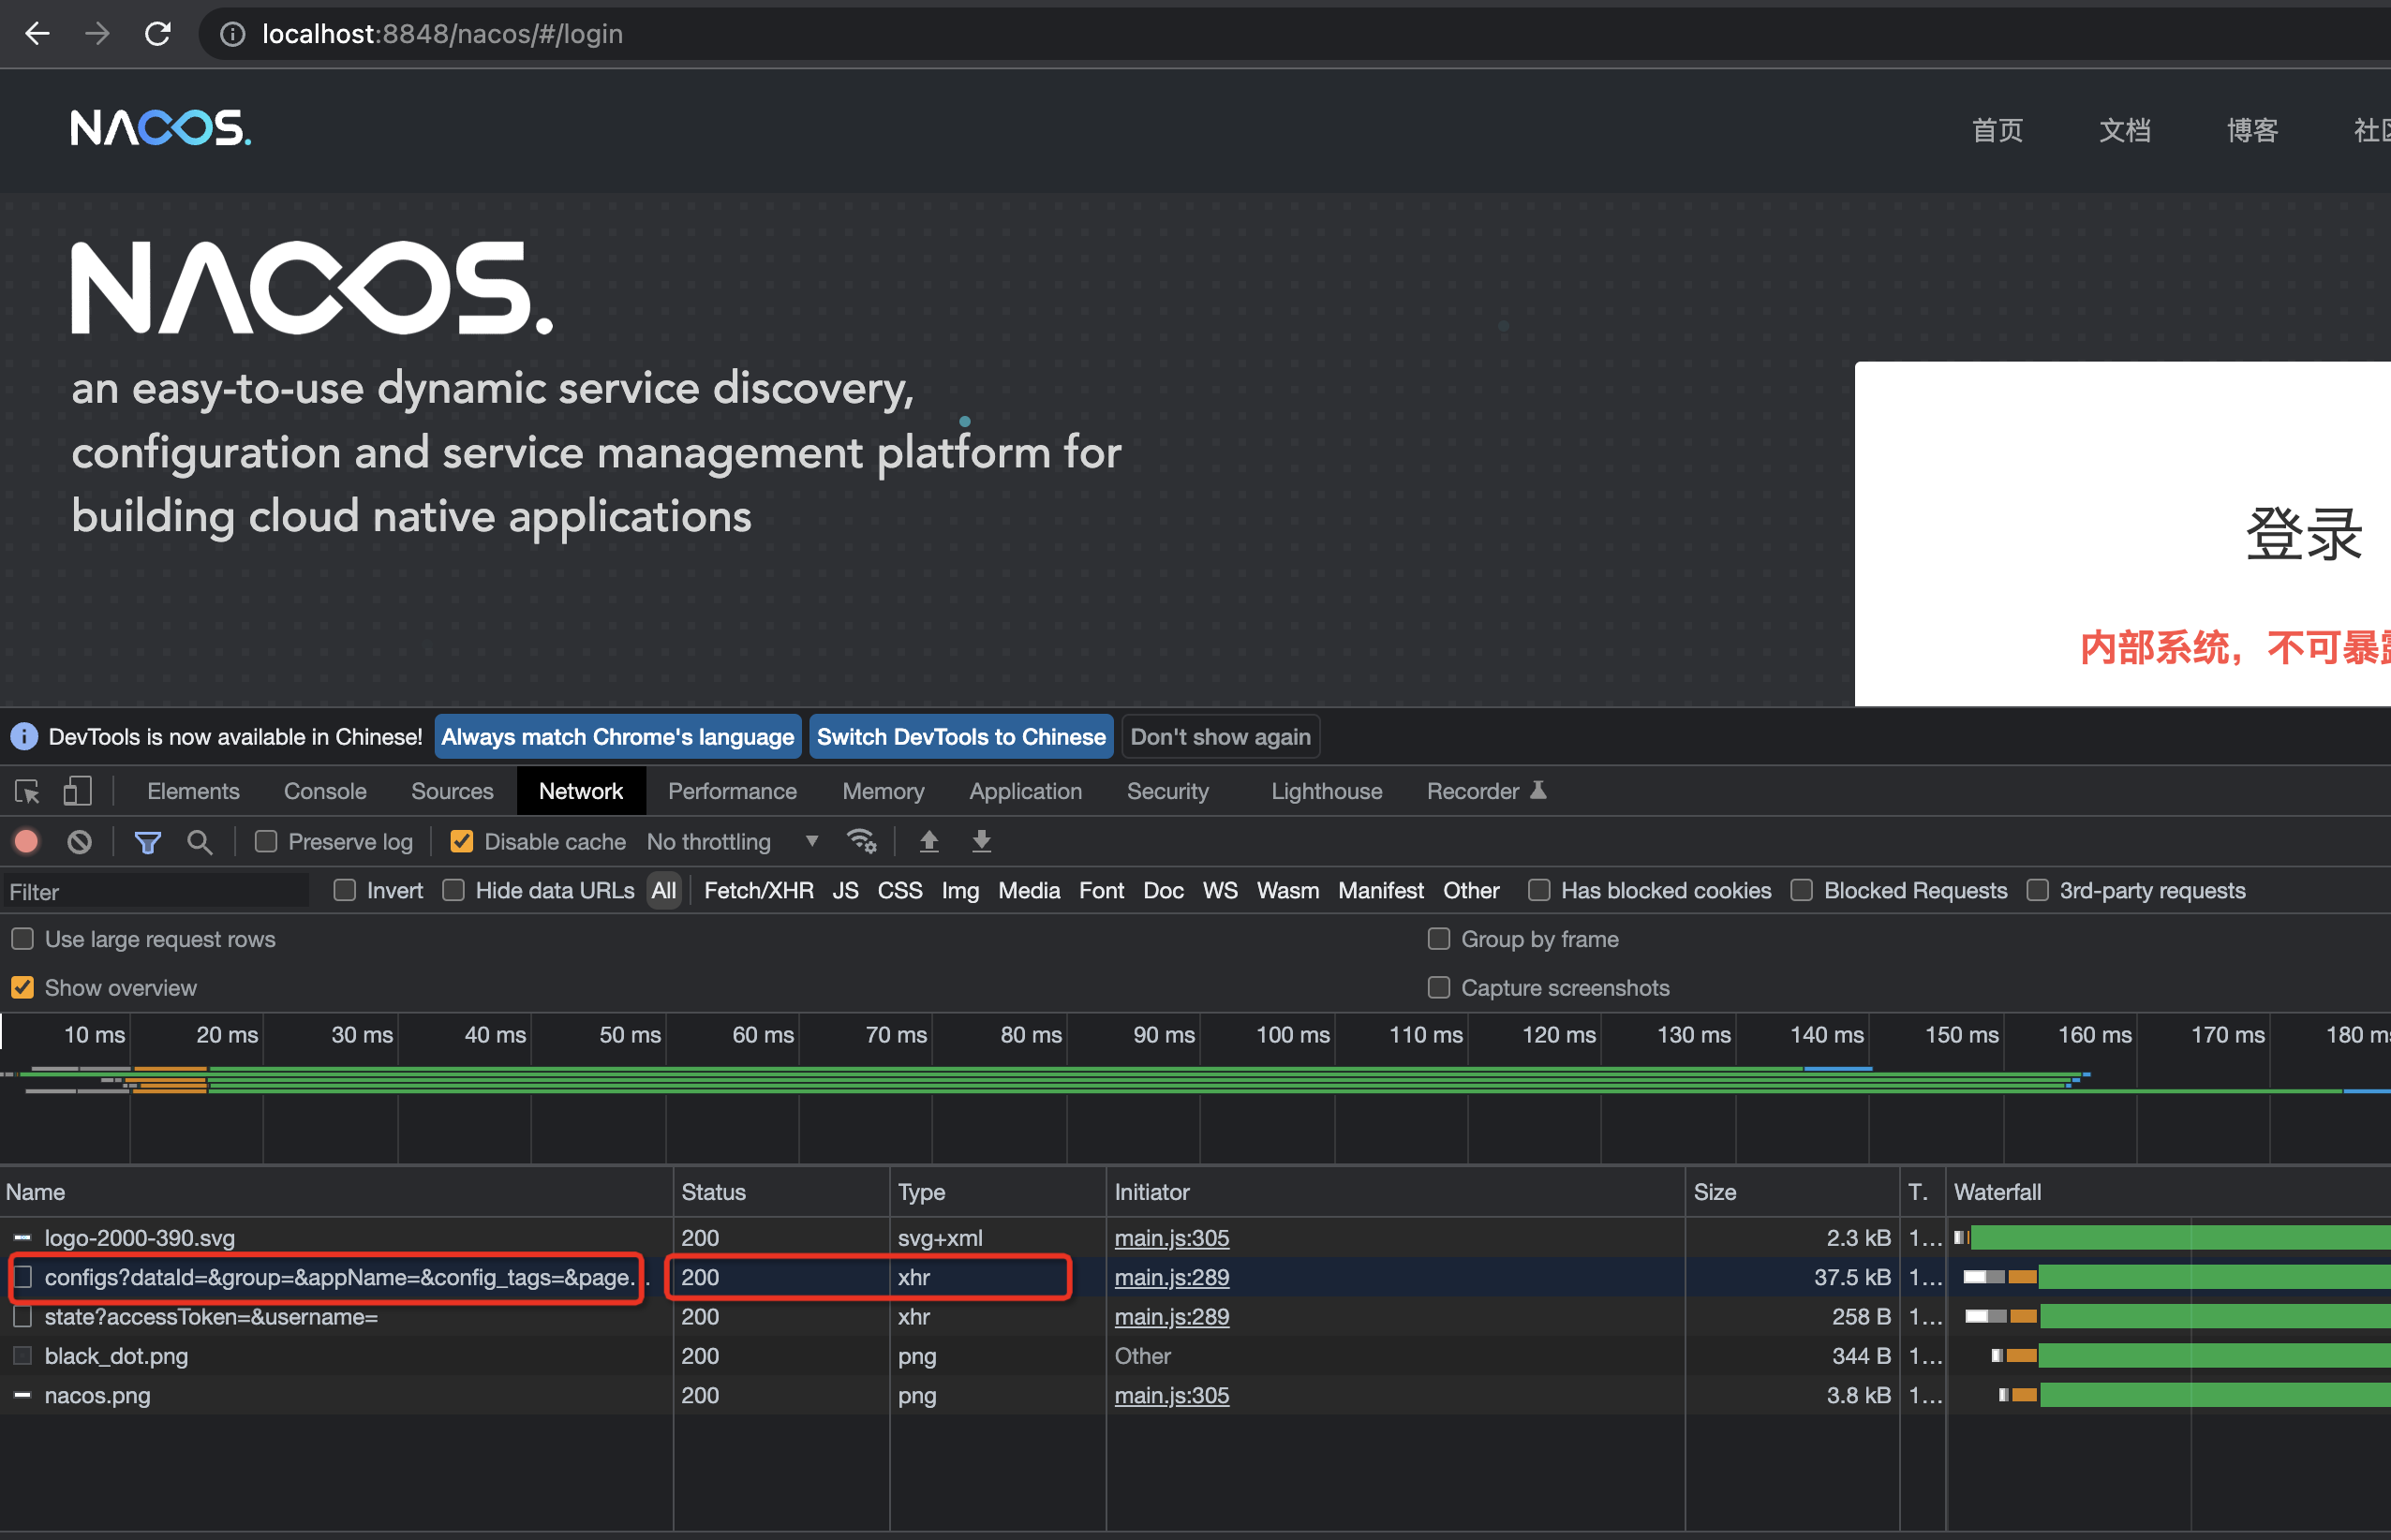2391x1540 pixels.
Task: Open network conditions settings
Action: pyautogui.click(x=862, y=841)
